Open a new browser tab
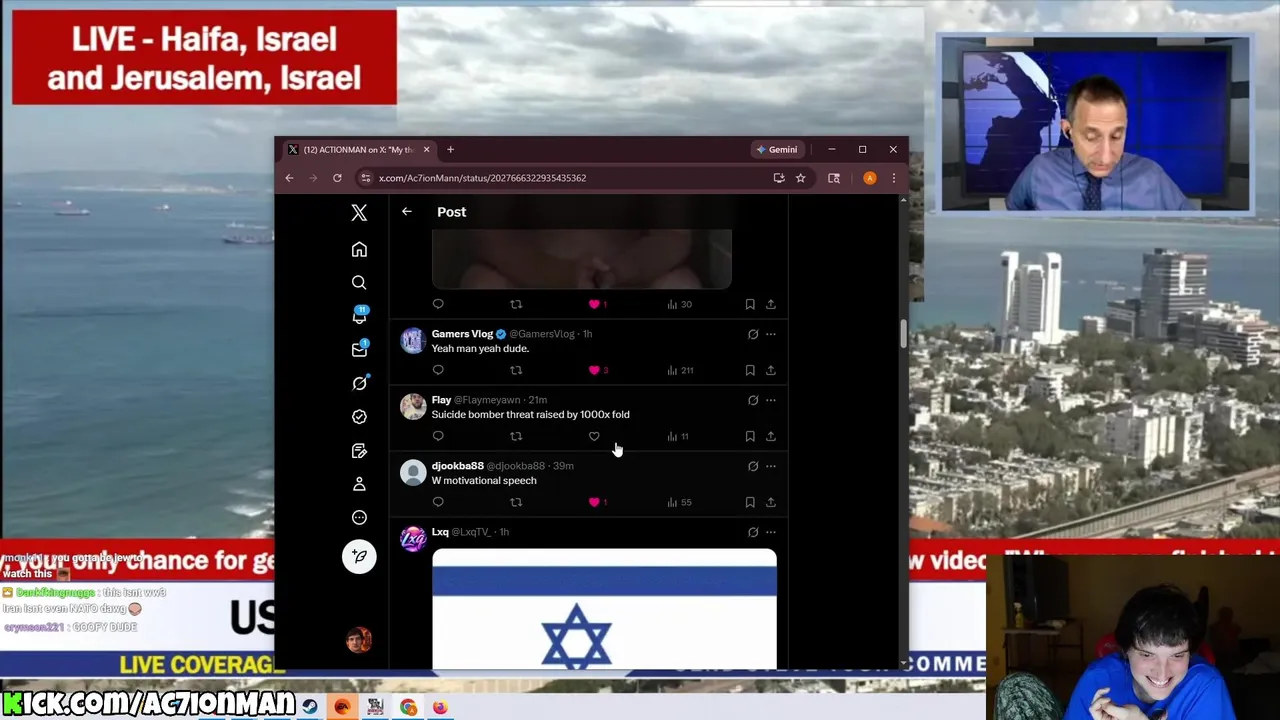Image resolution: width=1280 pixels, height=720 pixels. pyautogui.click(x=450, y=150)
